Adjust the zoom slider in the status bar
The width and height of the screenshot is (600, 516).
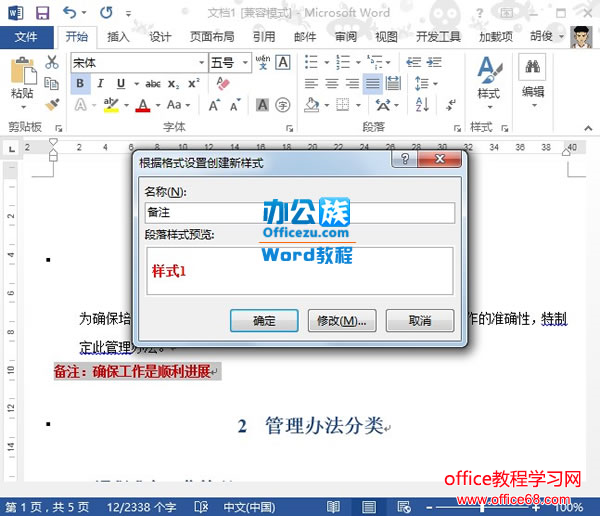(x=482, y=508)
